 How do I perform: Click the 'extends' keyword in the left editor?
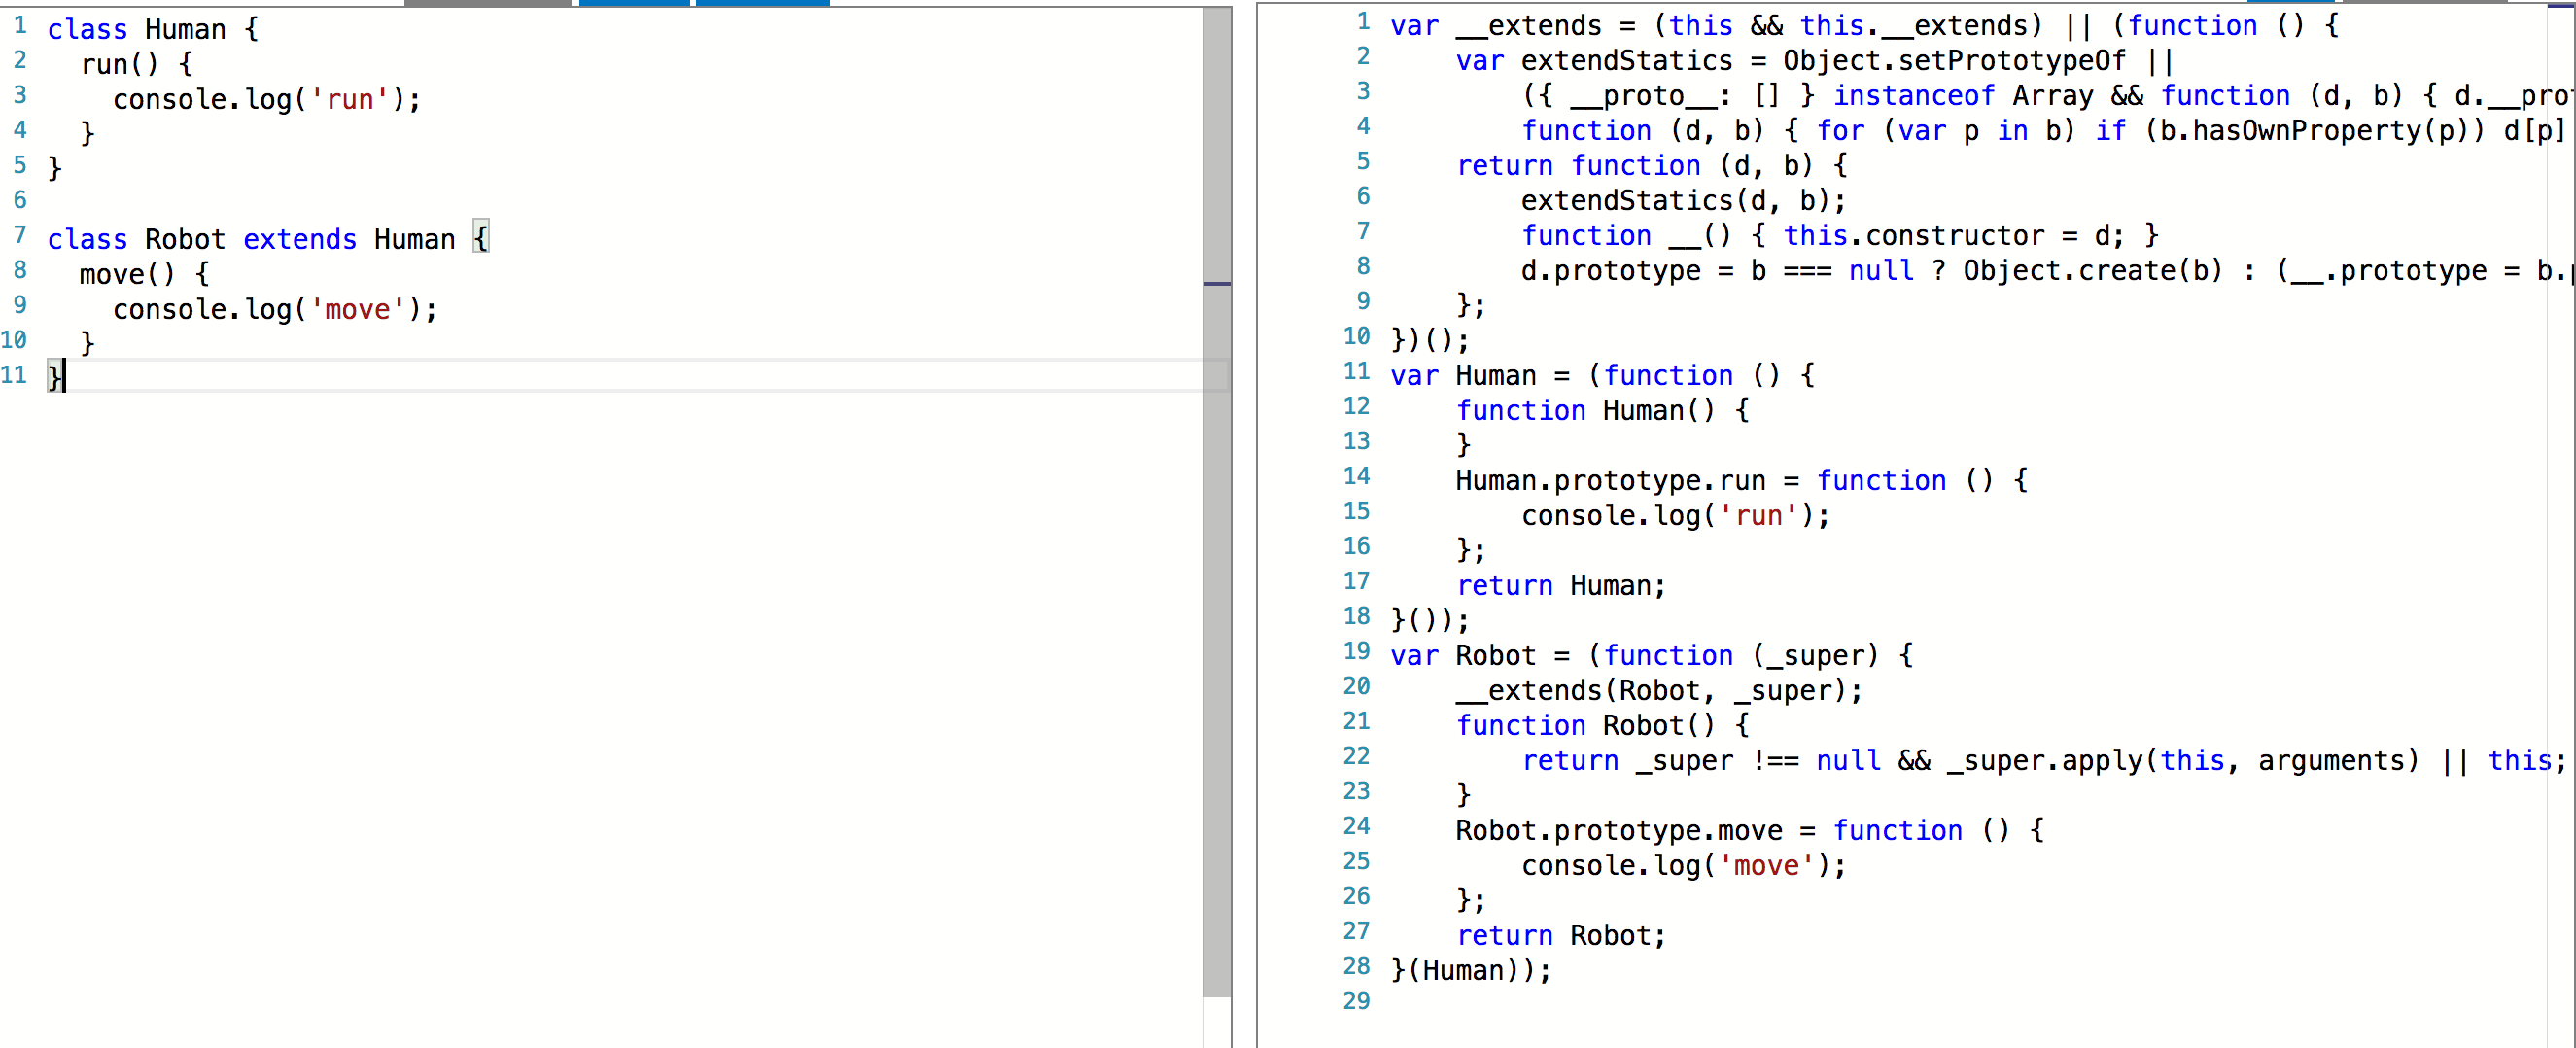point(300,239)
